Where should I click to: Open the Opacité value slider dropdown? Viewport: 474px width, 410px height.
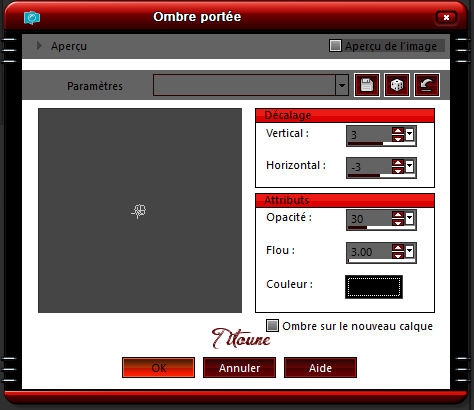(409, 218)
